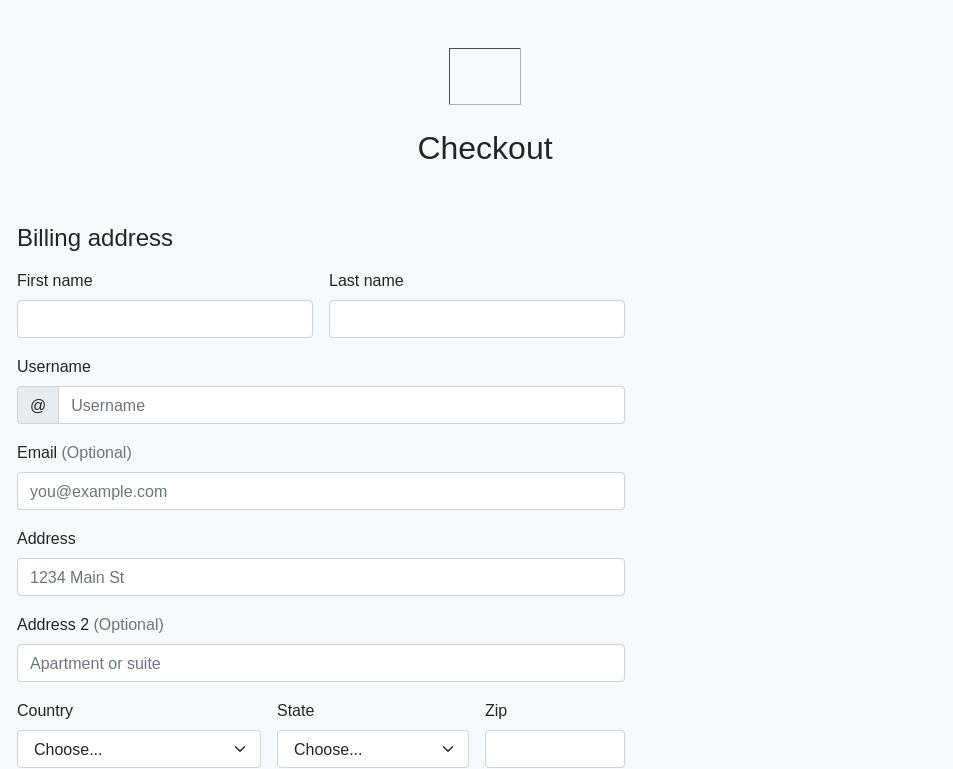Select the Username input field
This screenshot has width=953, height=769.
[341, 405]
